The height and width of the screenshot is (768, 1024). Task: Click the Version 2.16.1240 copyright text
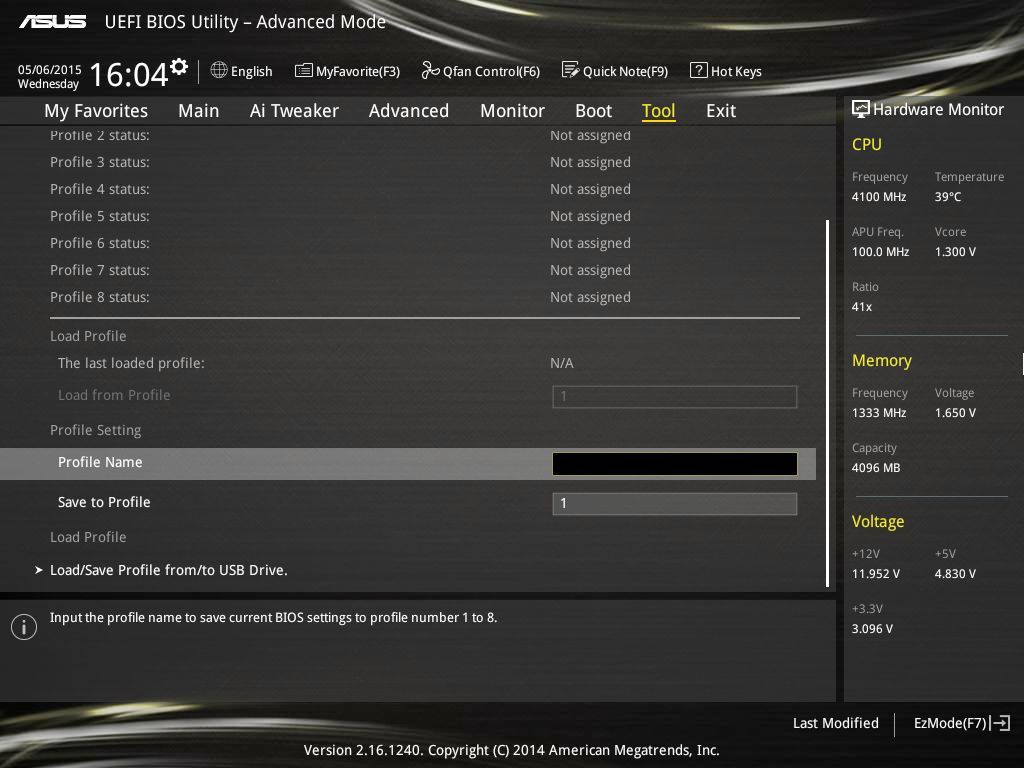point(511,750)
